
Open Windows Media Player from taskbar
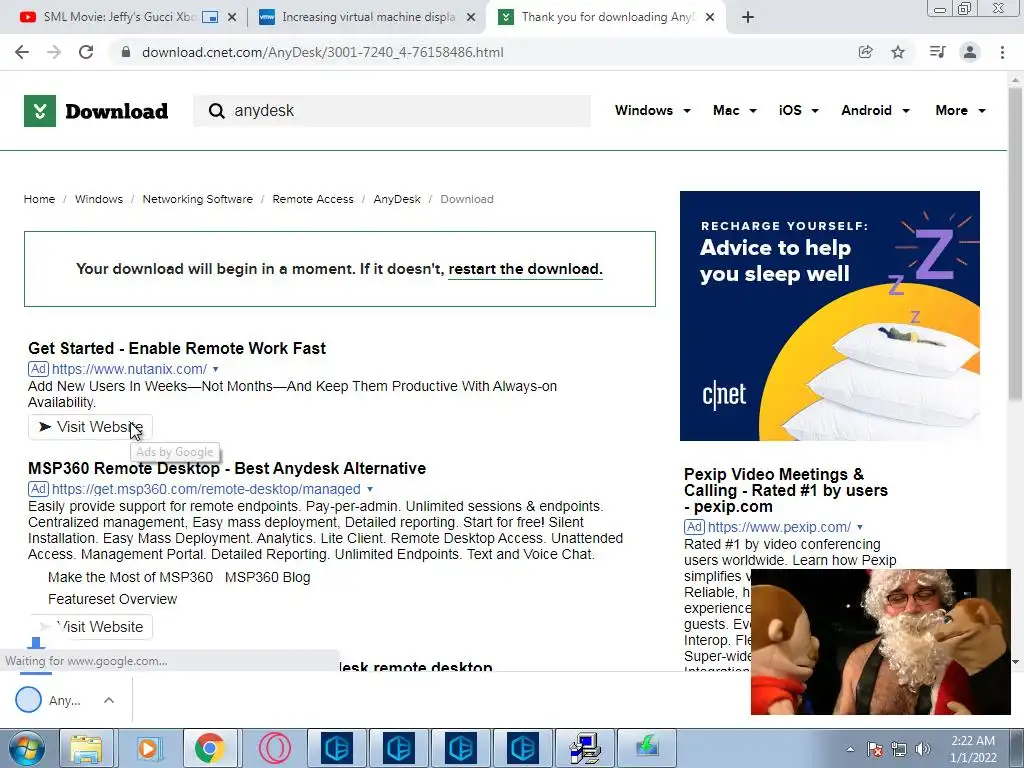coord(148,748)
